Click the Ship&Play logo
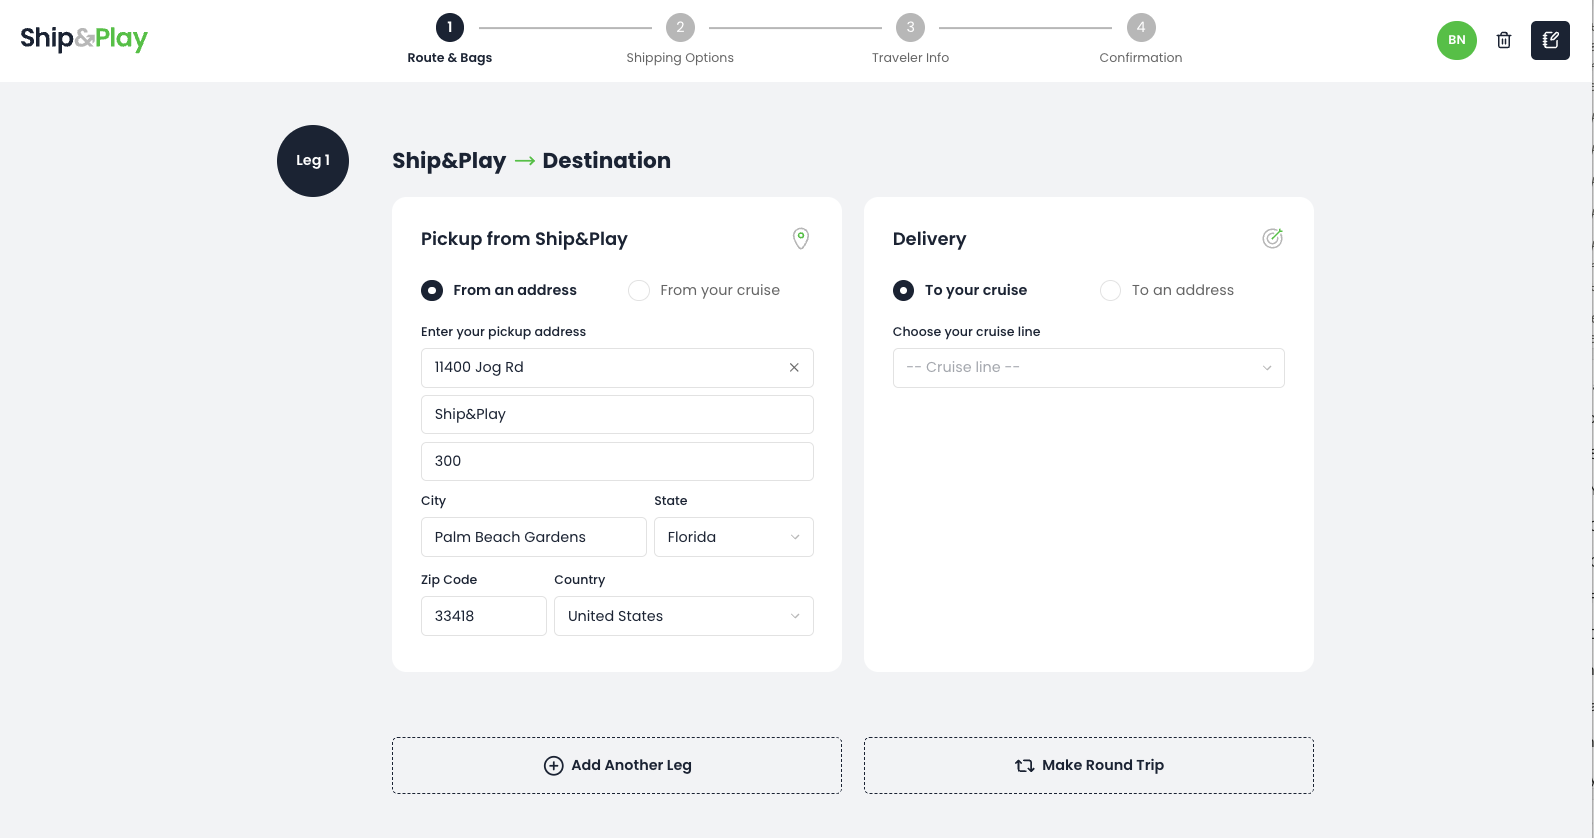 [x=84, y=39]
